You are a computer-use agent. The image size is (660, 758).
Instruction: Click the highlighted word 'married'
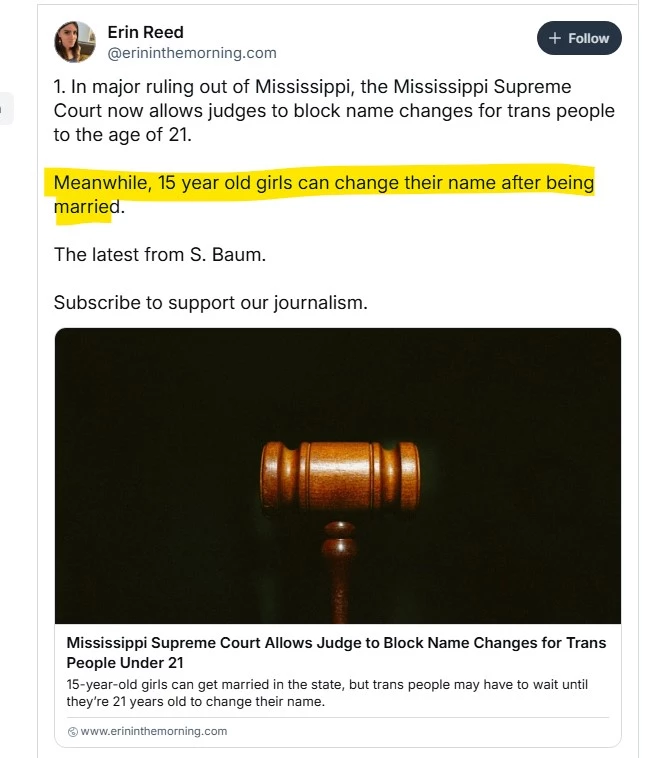coord(87,207)
